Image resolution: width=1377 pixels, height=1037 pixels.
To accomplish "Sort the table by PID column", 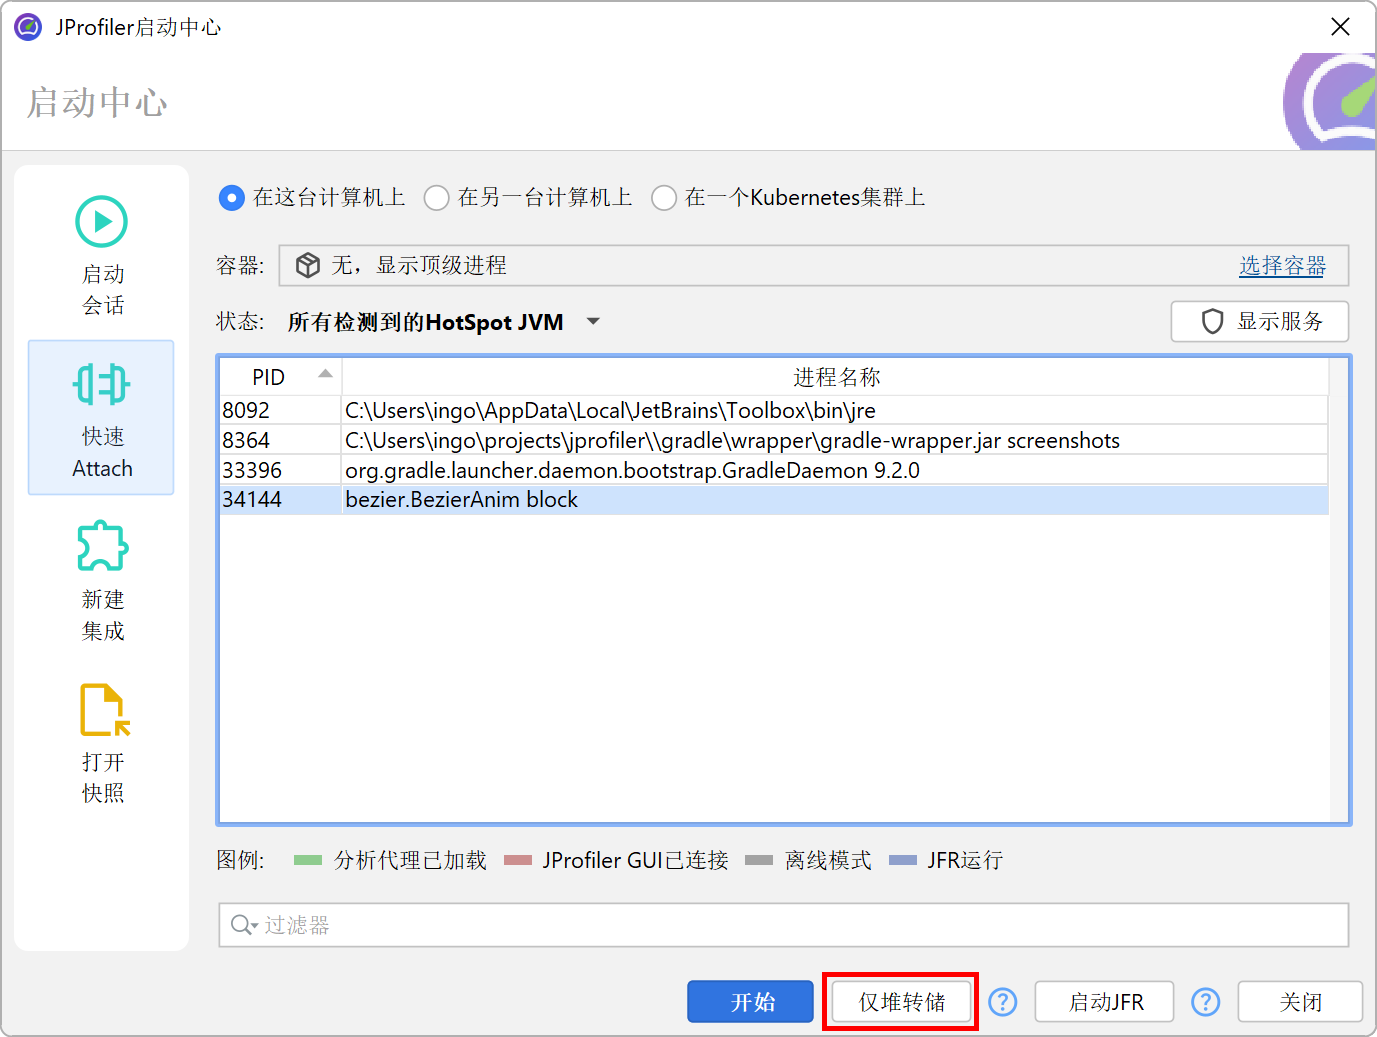I will 280,377.
